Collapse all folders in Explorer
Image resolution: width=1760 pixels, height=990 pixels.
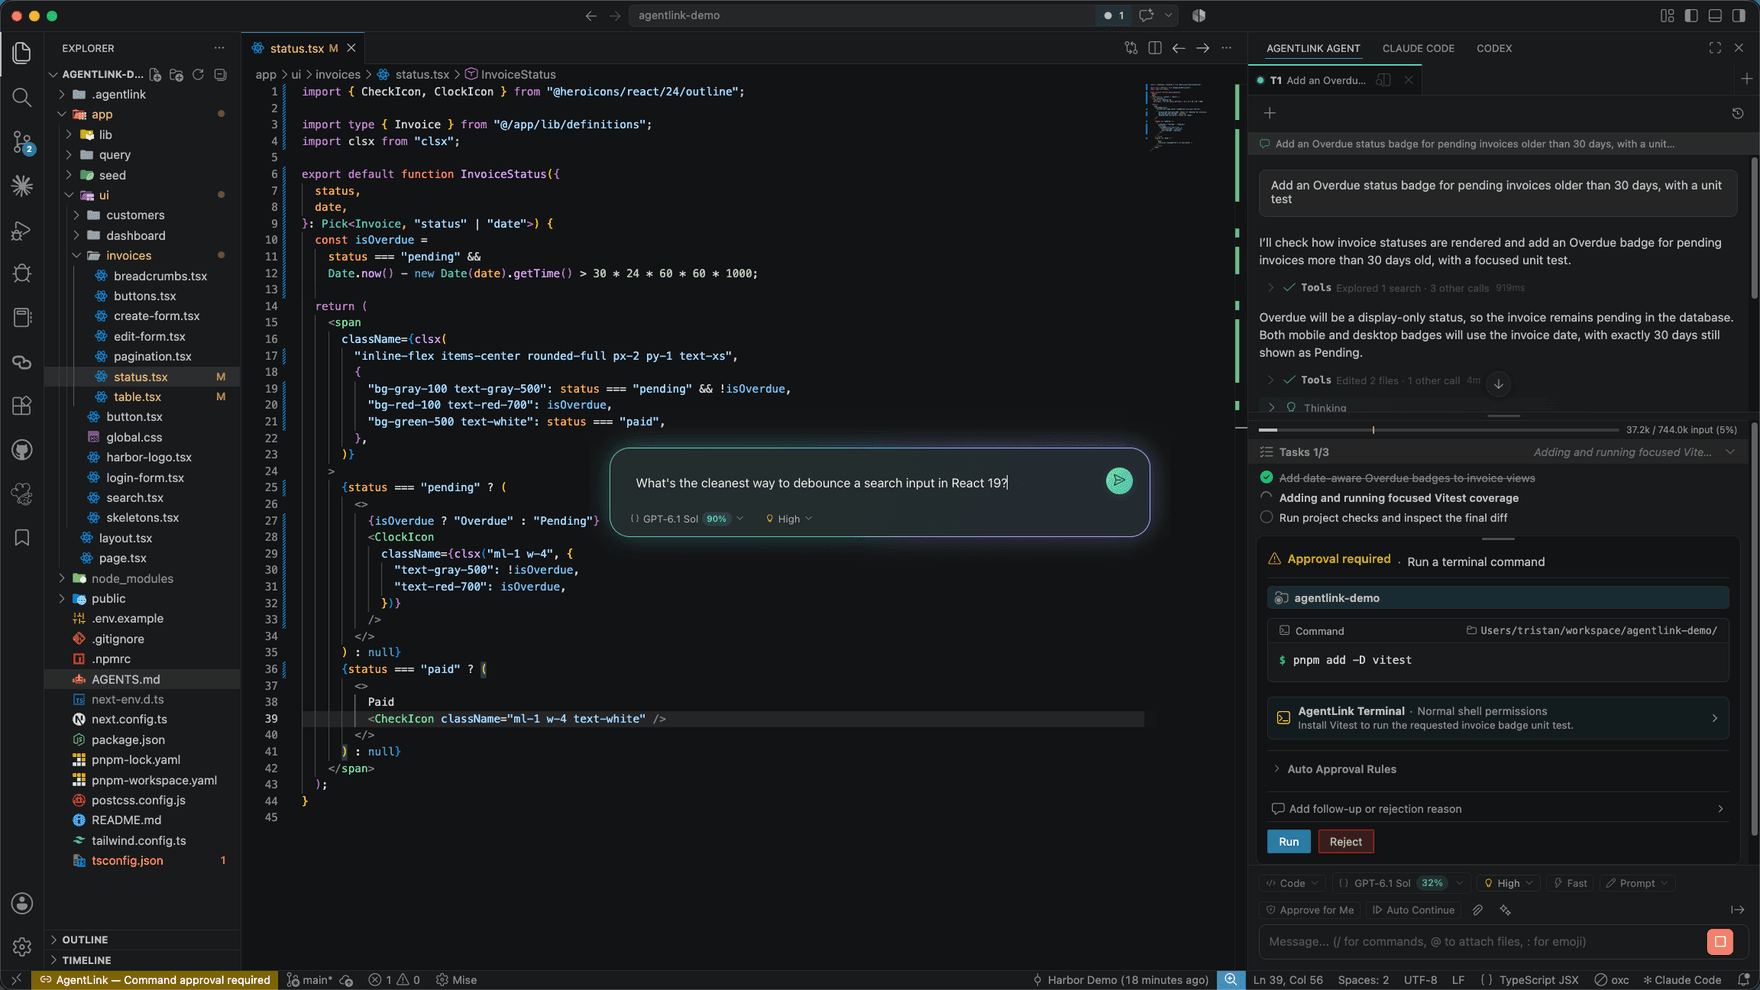tap(220, 75)
